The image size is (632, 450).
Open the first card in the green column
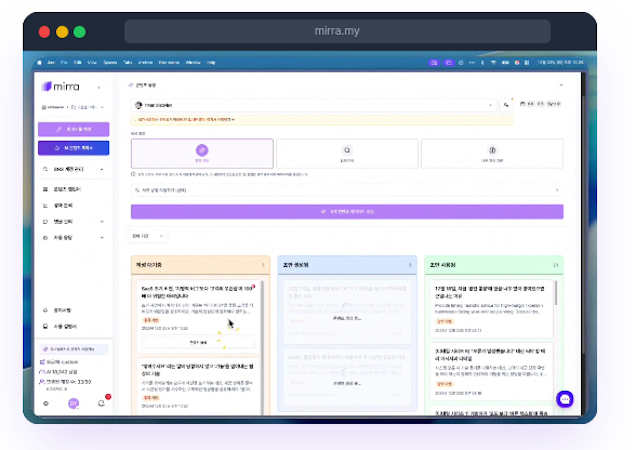tap(492, 309)
